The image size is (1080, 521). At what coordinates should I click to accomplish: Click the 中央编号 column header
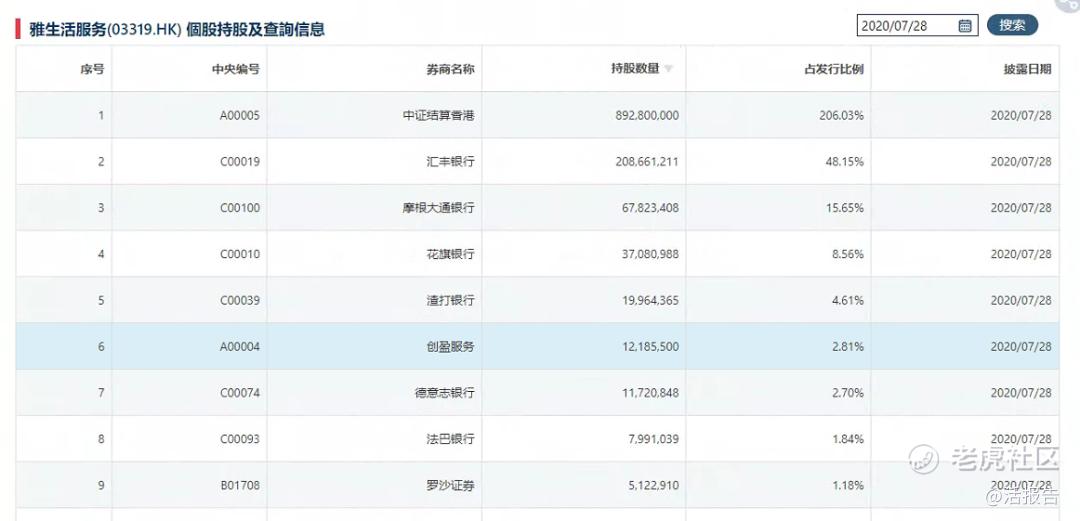coord(236,69)
